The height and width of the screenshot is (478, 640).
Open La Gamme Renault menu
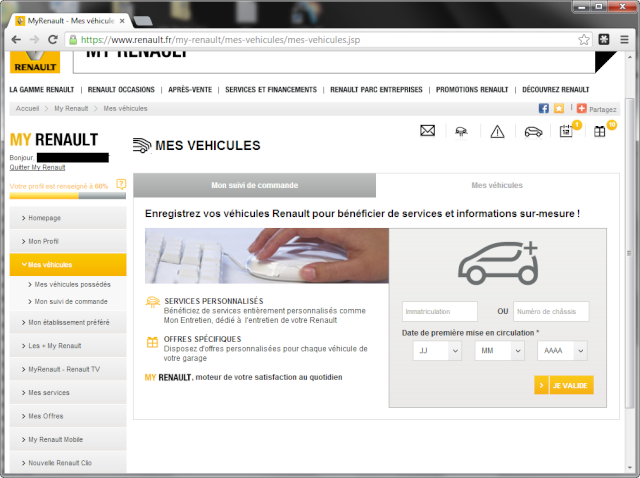point(42,89)
